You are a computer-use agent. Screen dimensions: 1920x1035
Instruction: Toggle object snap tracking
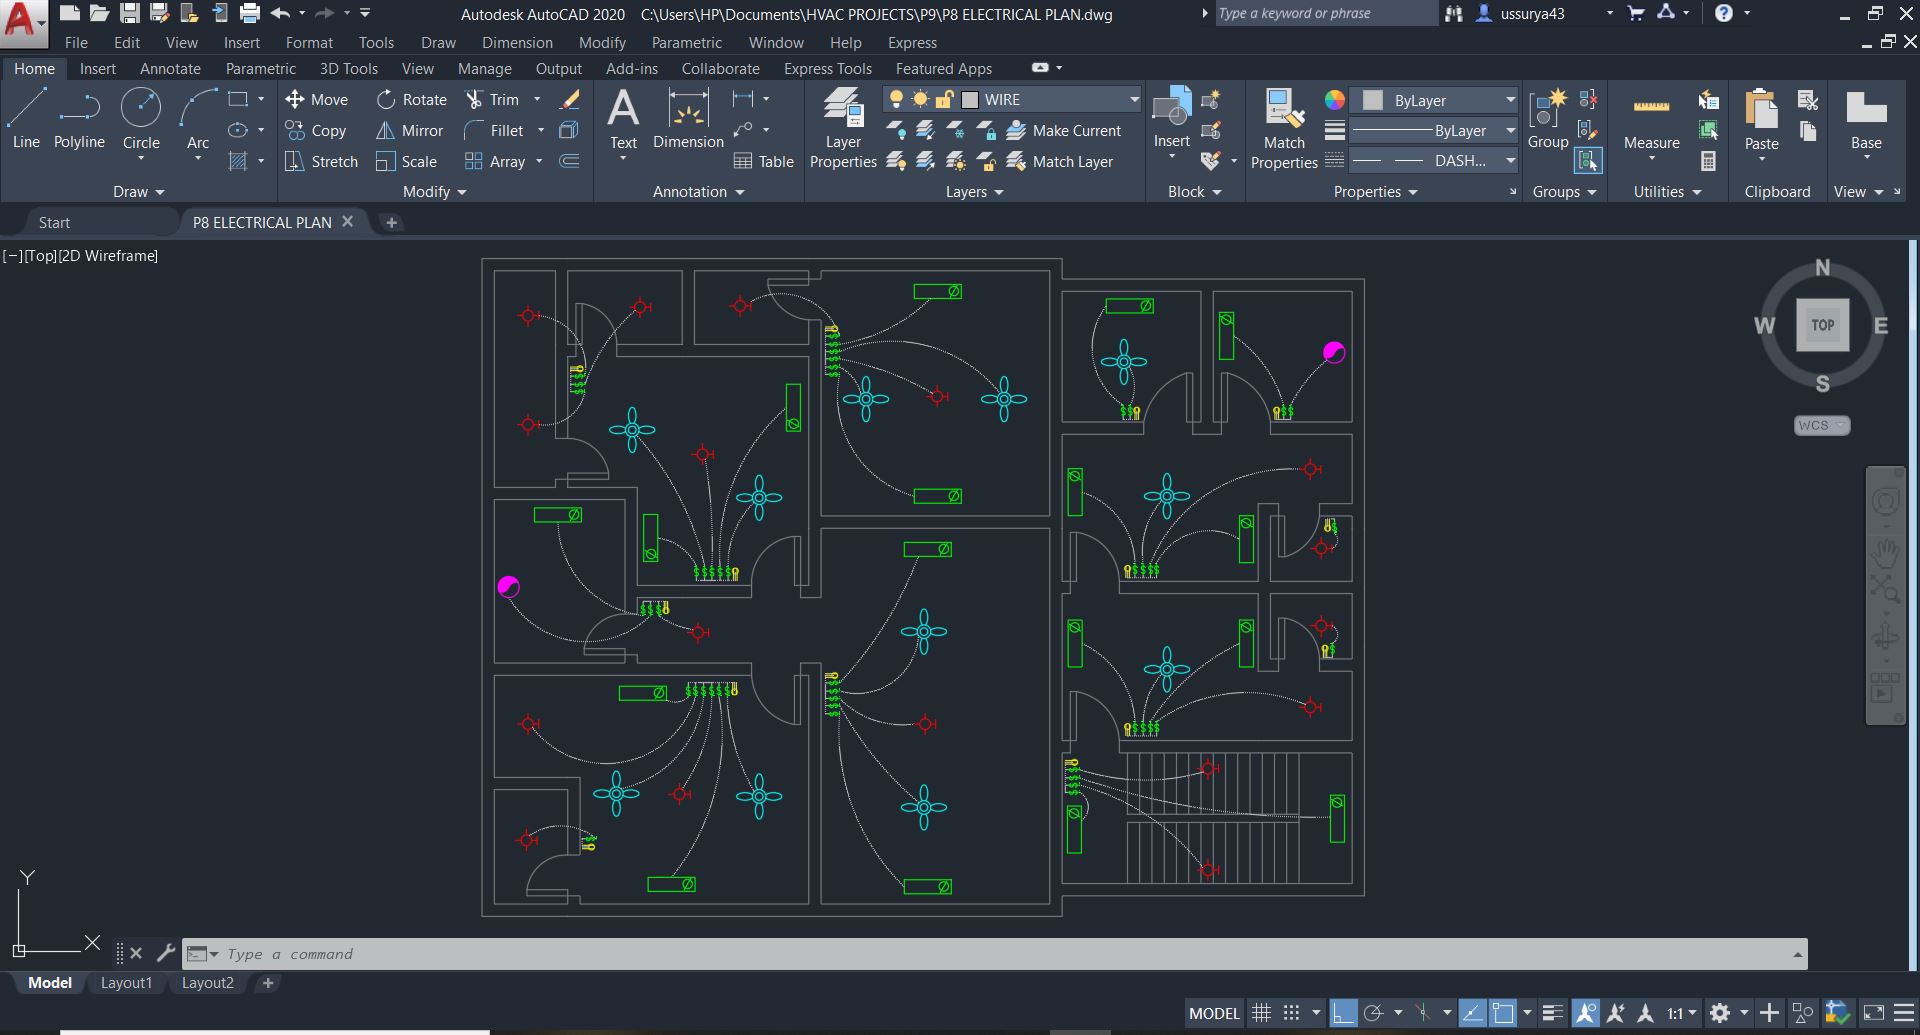(1472, 1013)
